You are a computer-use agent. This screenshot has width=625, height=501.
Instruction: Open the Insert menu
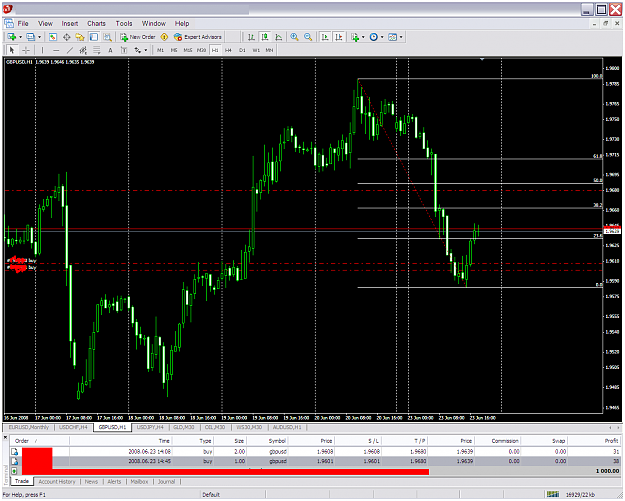pyautogui.click(x=70, y=24)
